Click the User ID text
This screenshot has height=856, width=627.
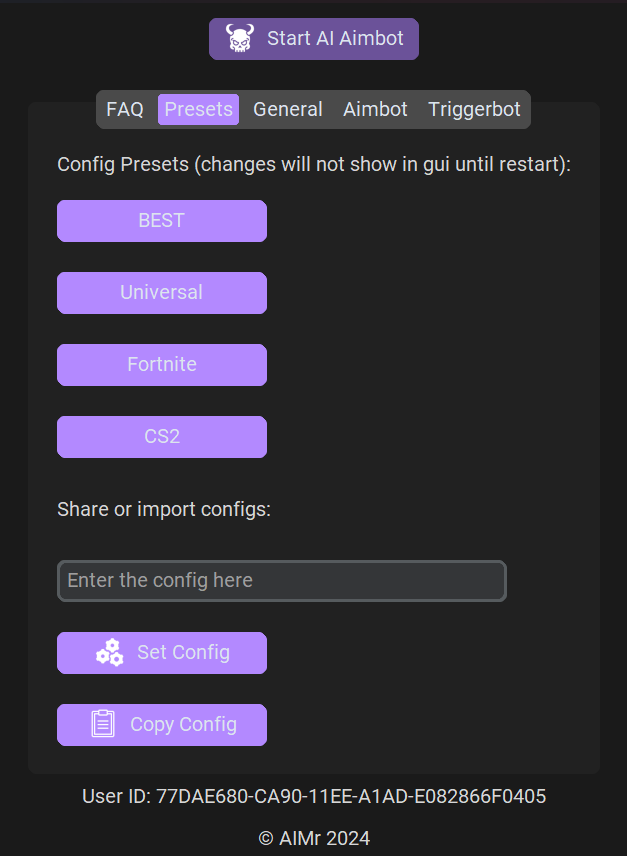pos(314,796)
